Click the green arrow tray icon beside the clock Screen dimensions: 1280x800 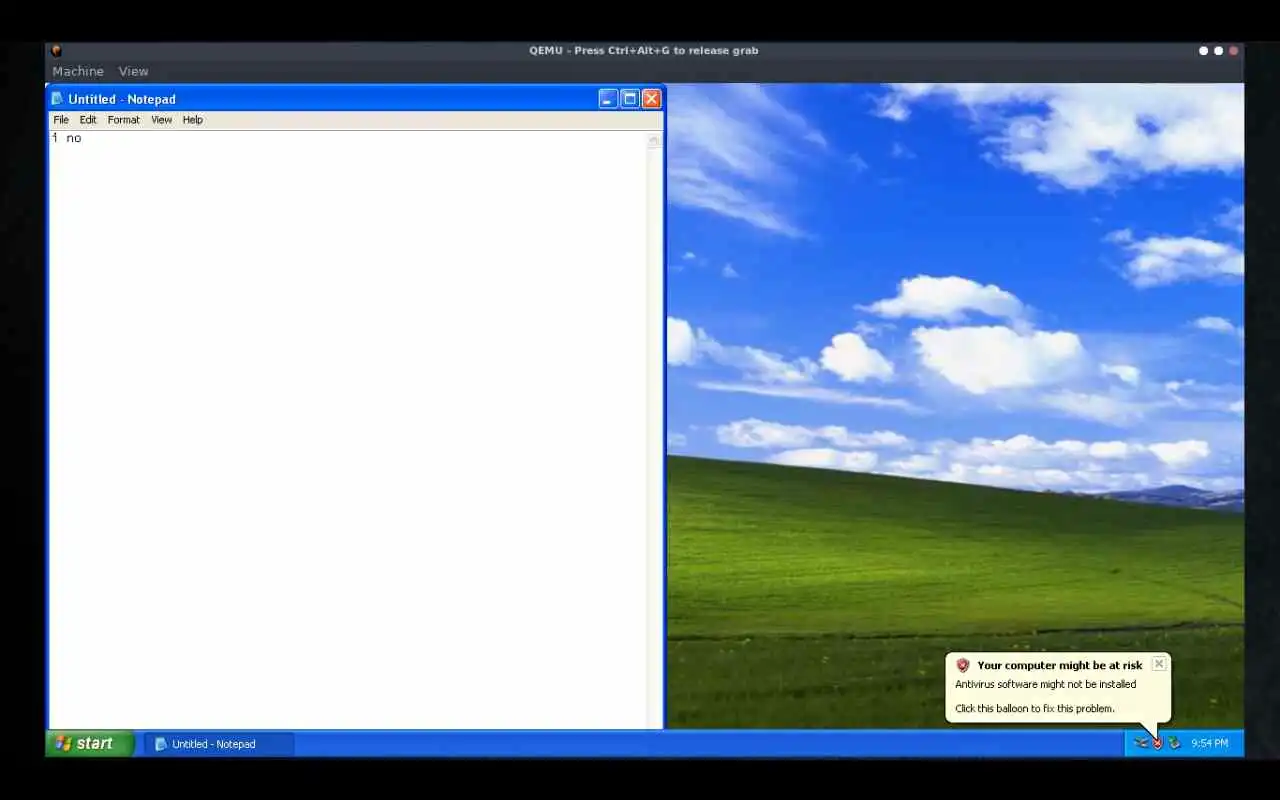click(1174, 743)
